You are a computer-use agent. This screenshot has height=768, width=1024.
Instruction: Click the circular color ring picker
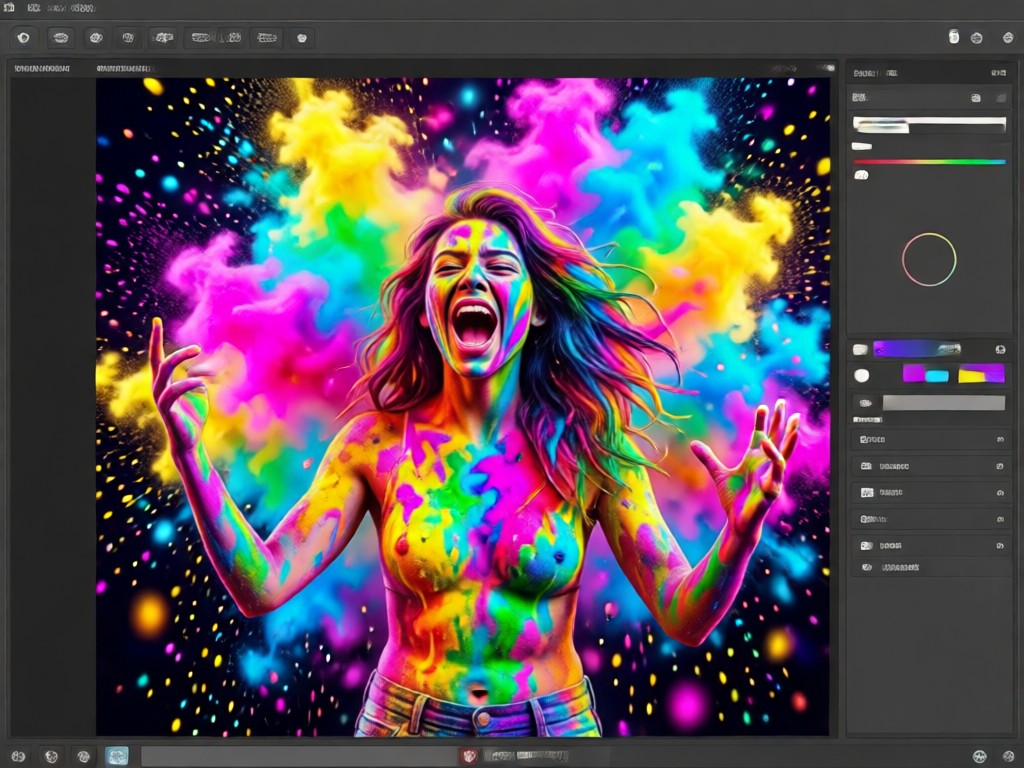929,259
